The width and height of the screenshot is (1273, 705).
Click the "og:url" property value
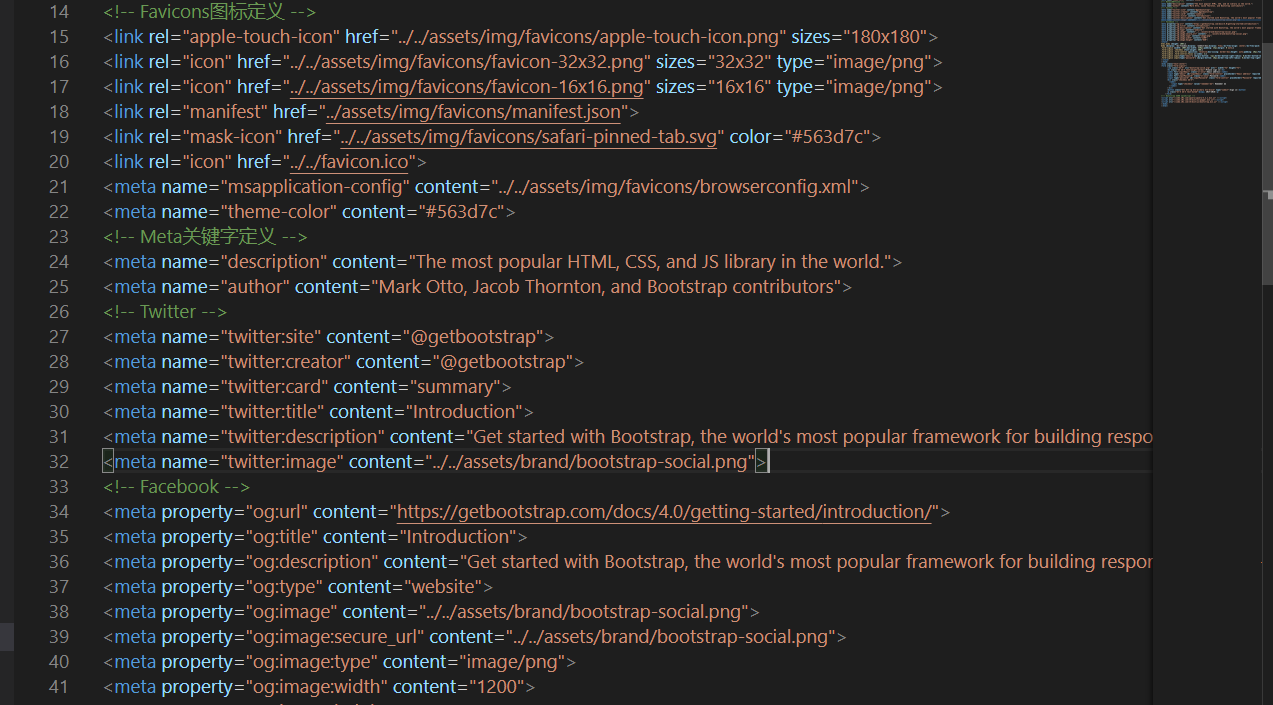[x=277, y=512]
